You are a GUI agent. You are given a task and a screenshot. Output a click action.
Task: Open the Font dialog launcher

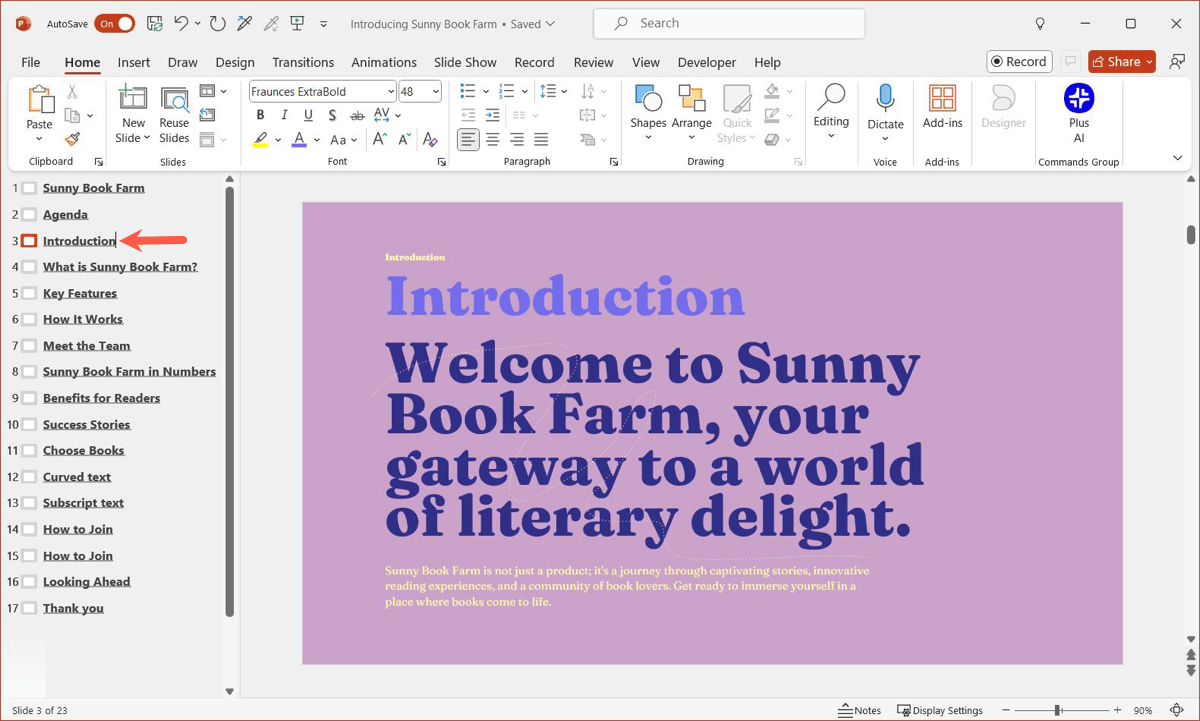(441, 162)
